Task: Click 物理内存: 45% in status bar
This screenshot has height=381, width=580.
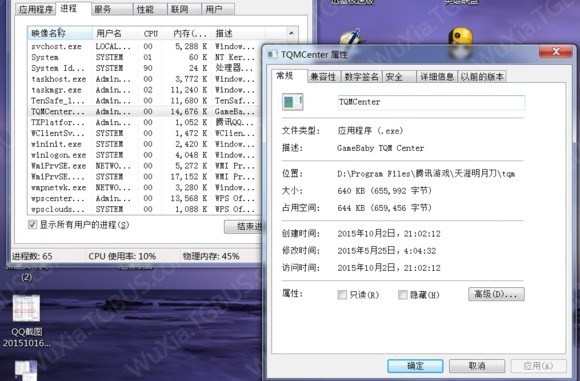Action: click(211, 256)
